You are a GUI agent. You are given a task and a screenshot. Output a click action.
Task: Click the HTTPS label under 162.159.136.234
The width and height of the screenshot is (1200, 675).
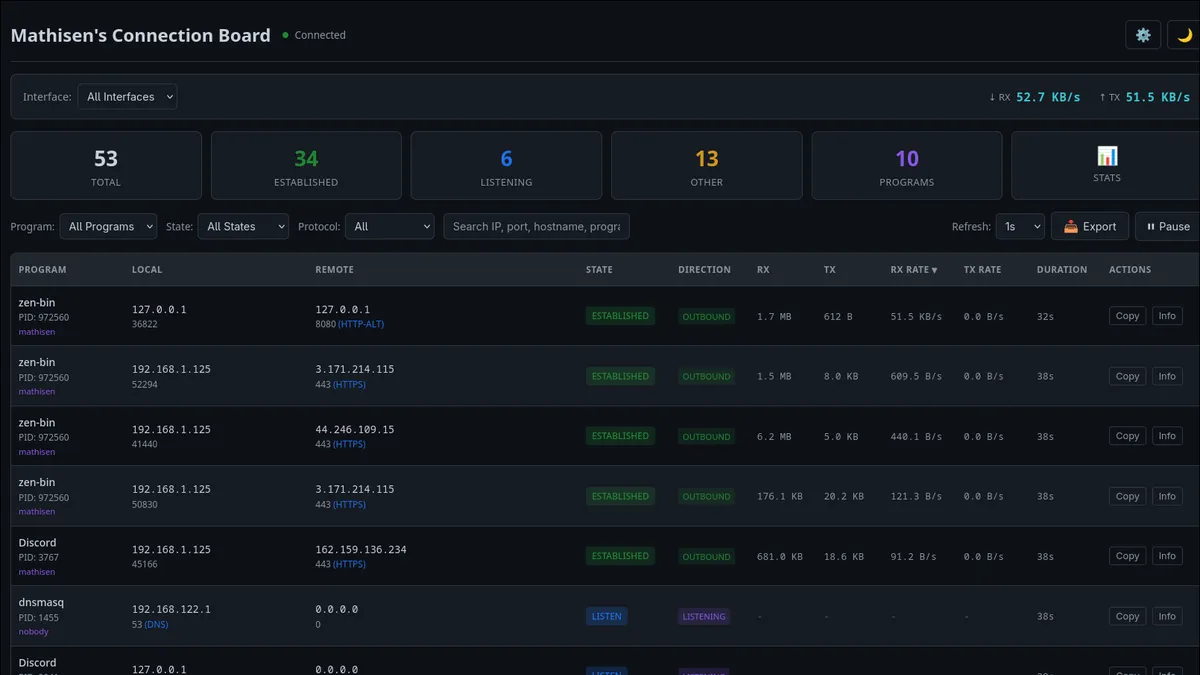[x=349, y=564]
